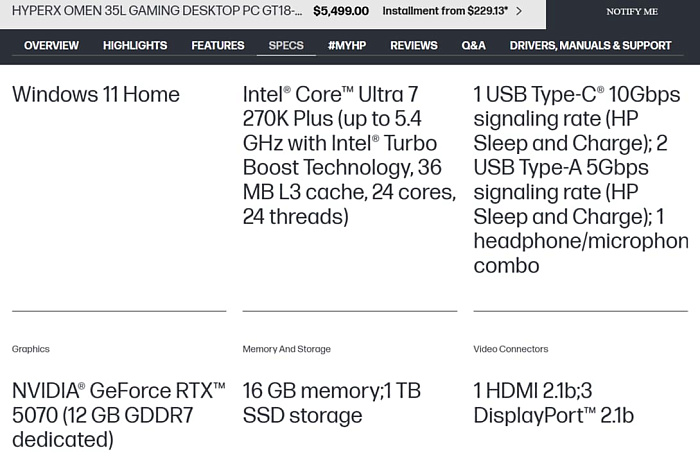The image size is (700, 462).
Task: Open Drivers, Manuals & Support tab
Action: click(x=590, y=46)
